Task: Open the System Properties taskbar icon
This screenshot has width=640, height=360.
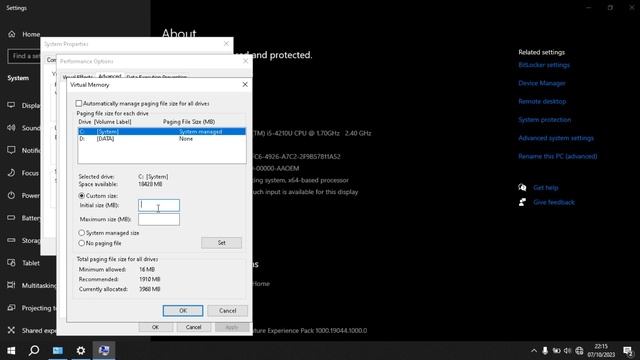Action: tap(104, 350)
